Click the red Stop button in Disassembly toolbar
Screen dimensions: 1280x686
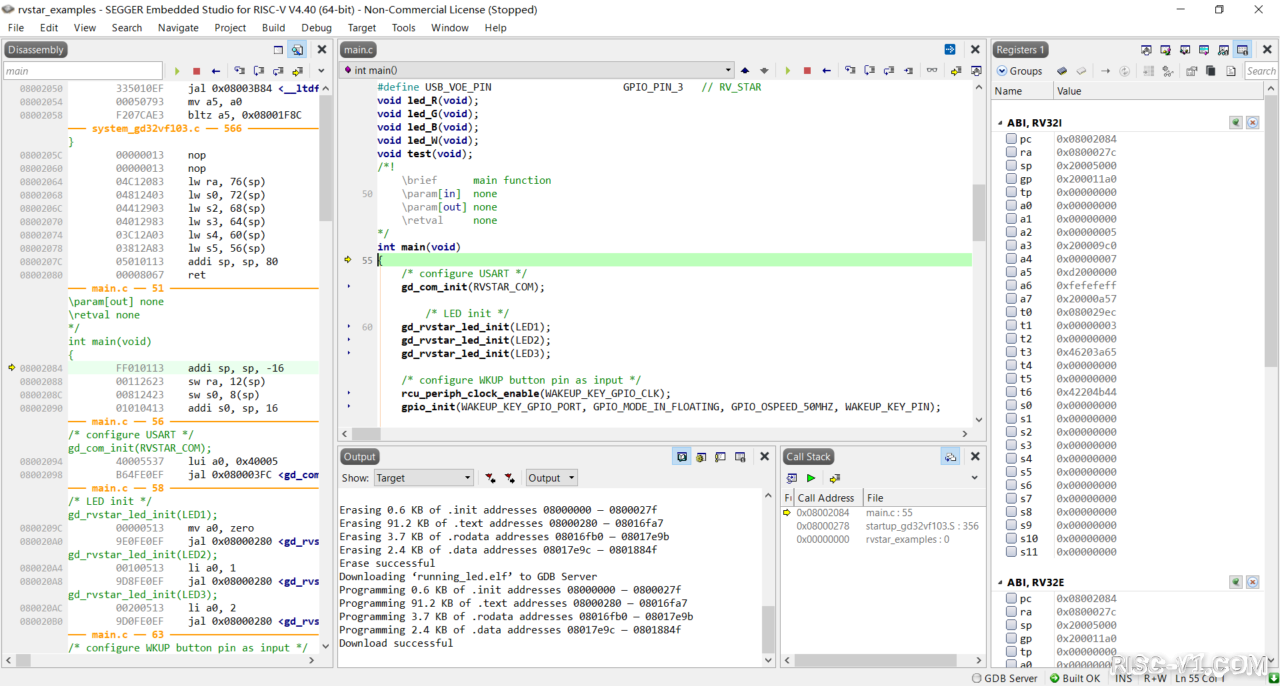(x=196, y=71)
